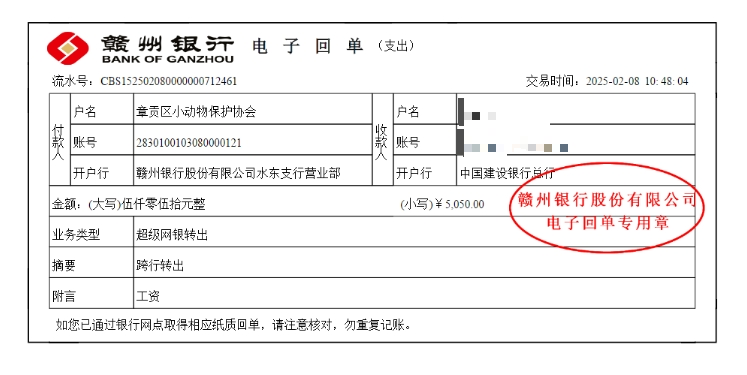Select transaction time 2025-02-08 10:48:04
The image size is (747, 375).
point(637,81)
